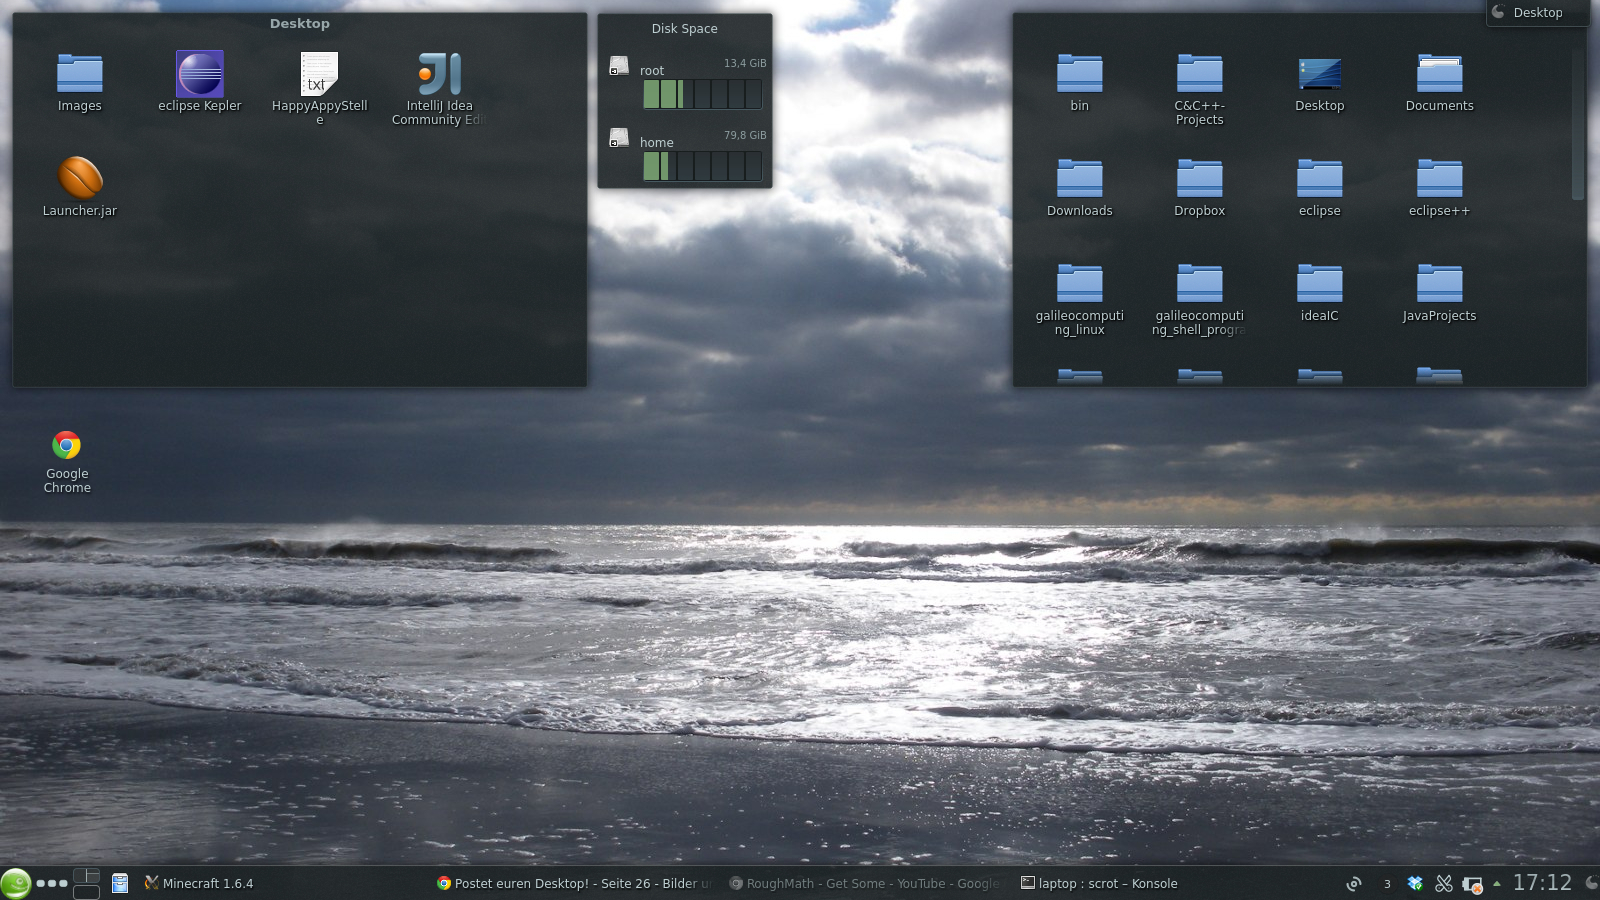
Task: Switch to Minecraft 1.6.4 taskbar window
Action: click(x=200, y=883)
